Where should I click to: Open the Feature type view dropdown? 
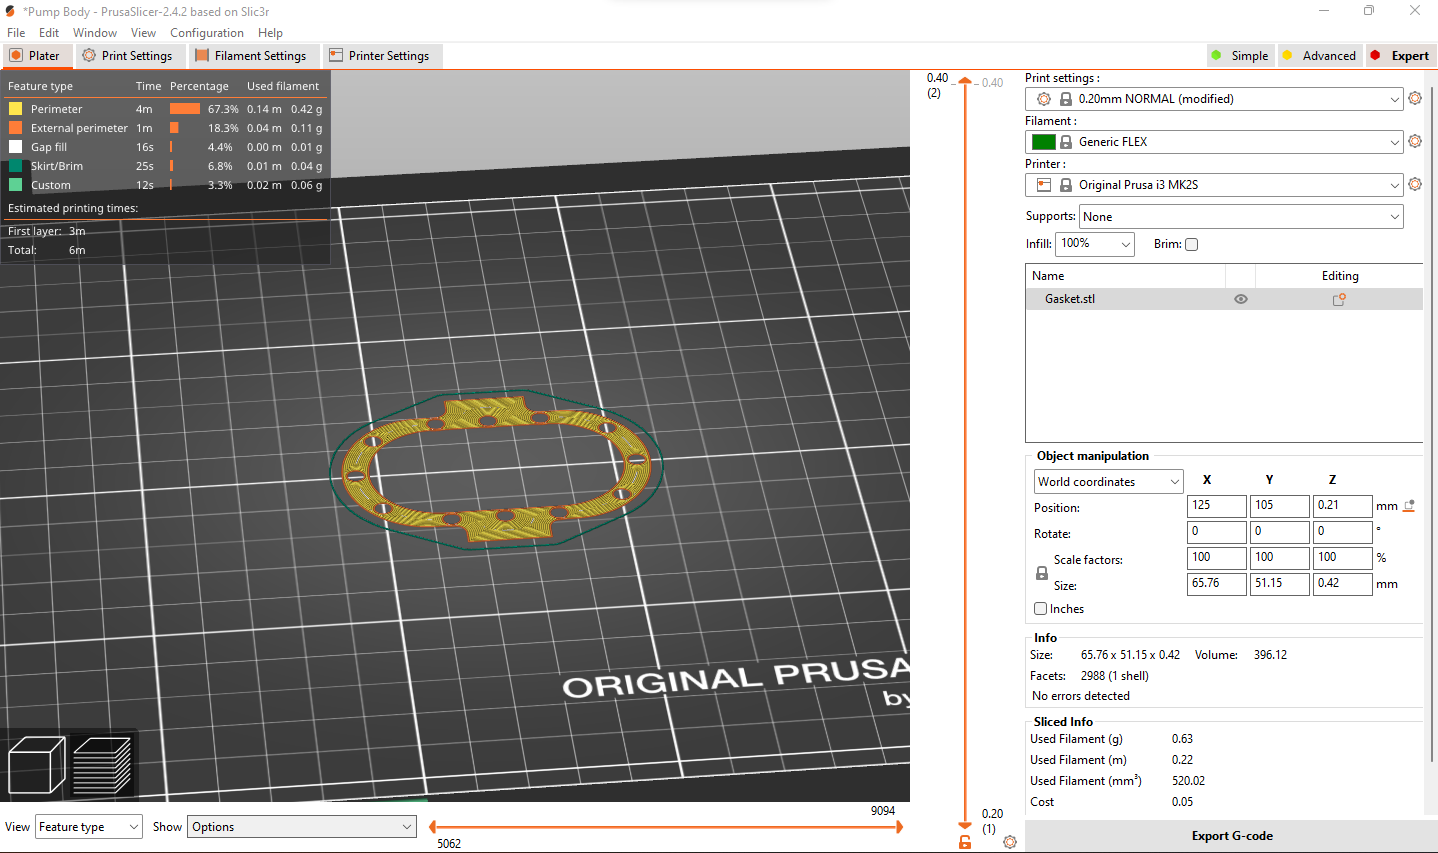pos(89,827)
